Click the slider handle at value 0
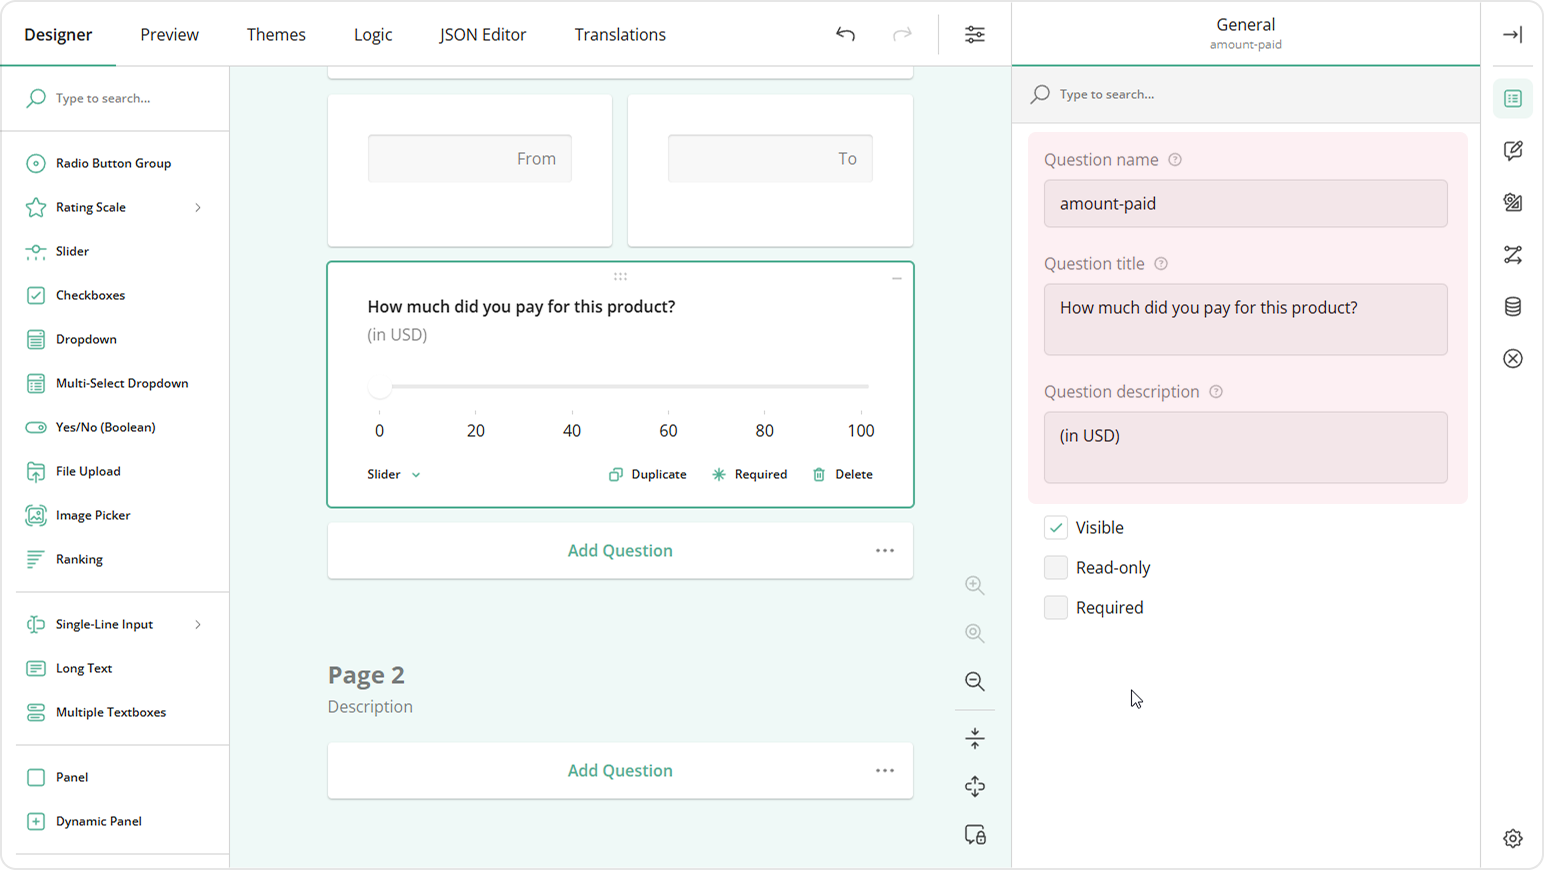Viewport: 1544px width, 870px height. (379, 387)
